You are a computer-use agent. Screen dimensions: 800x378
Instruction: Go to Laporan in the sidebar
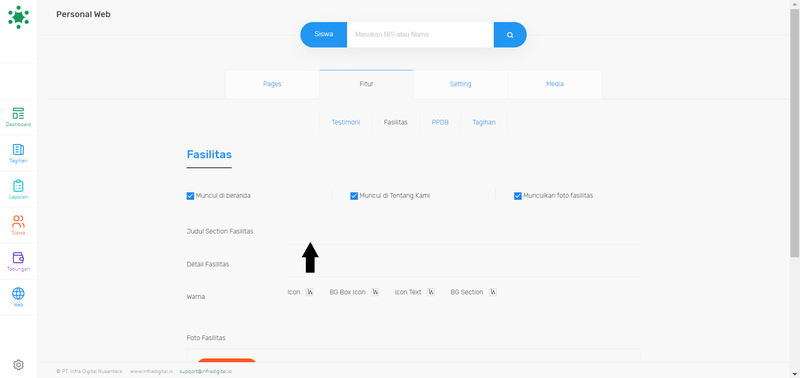pos(18,189)
